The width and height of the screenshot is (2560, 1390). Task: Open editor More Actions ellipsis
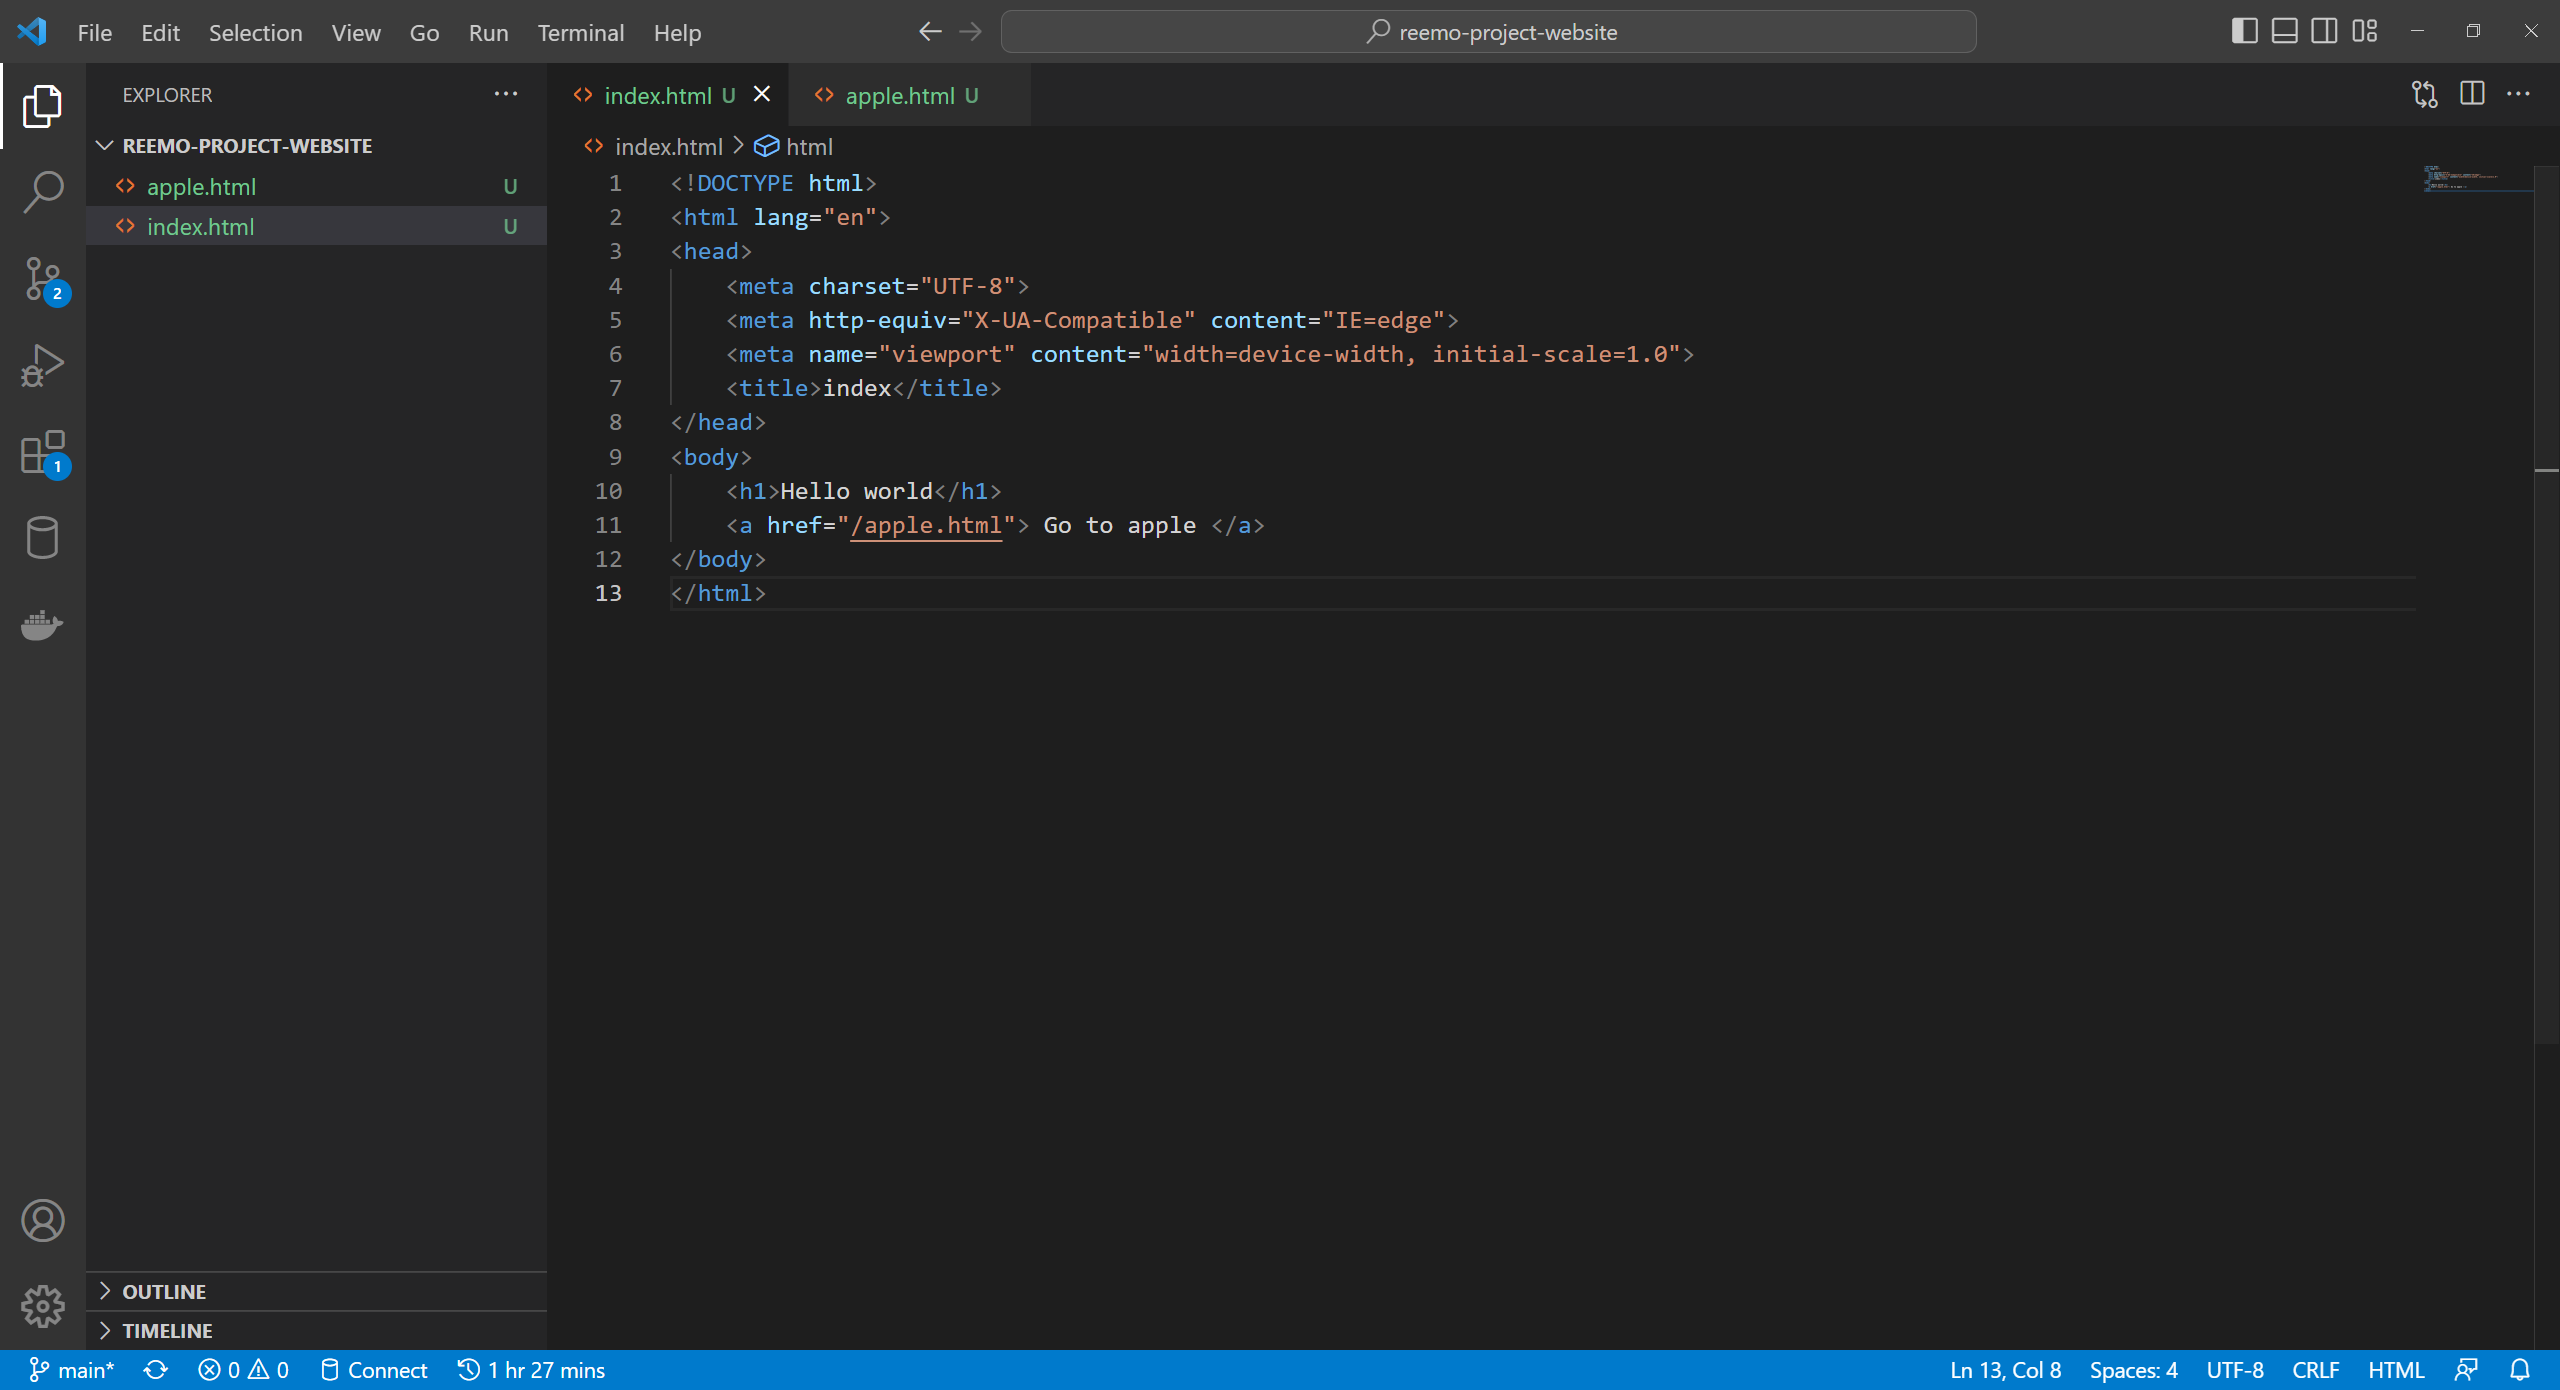click(x=2518, y=94)
